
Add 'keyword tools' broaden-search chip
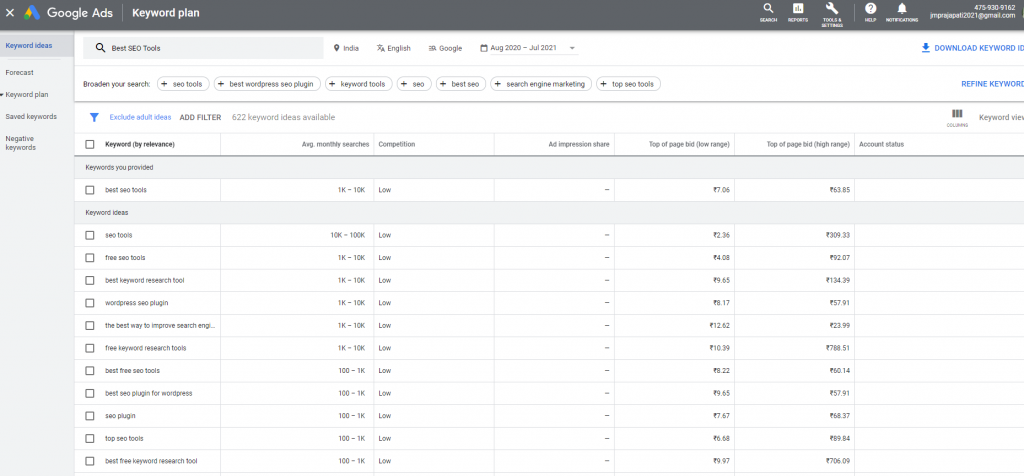(359, 84)
